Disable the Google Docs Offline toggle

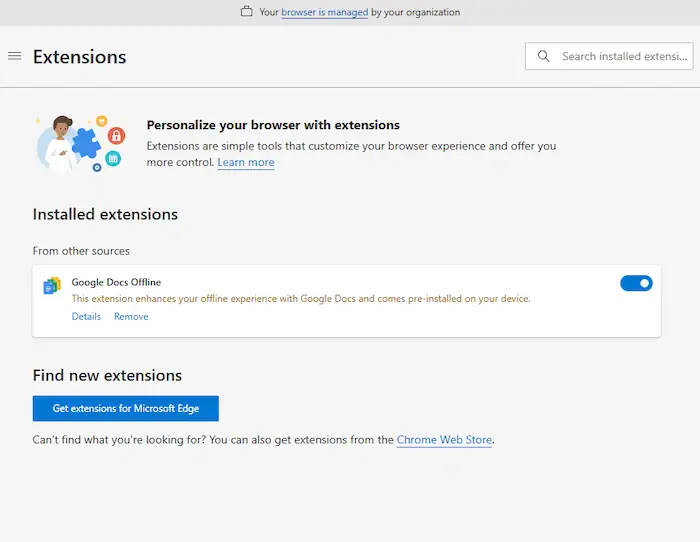pos(636,283)
